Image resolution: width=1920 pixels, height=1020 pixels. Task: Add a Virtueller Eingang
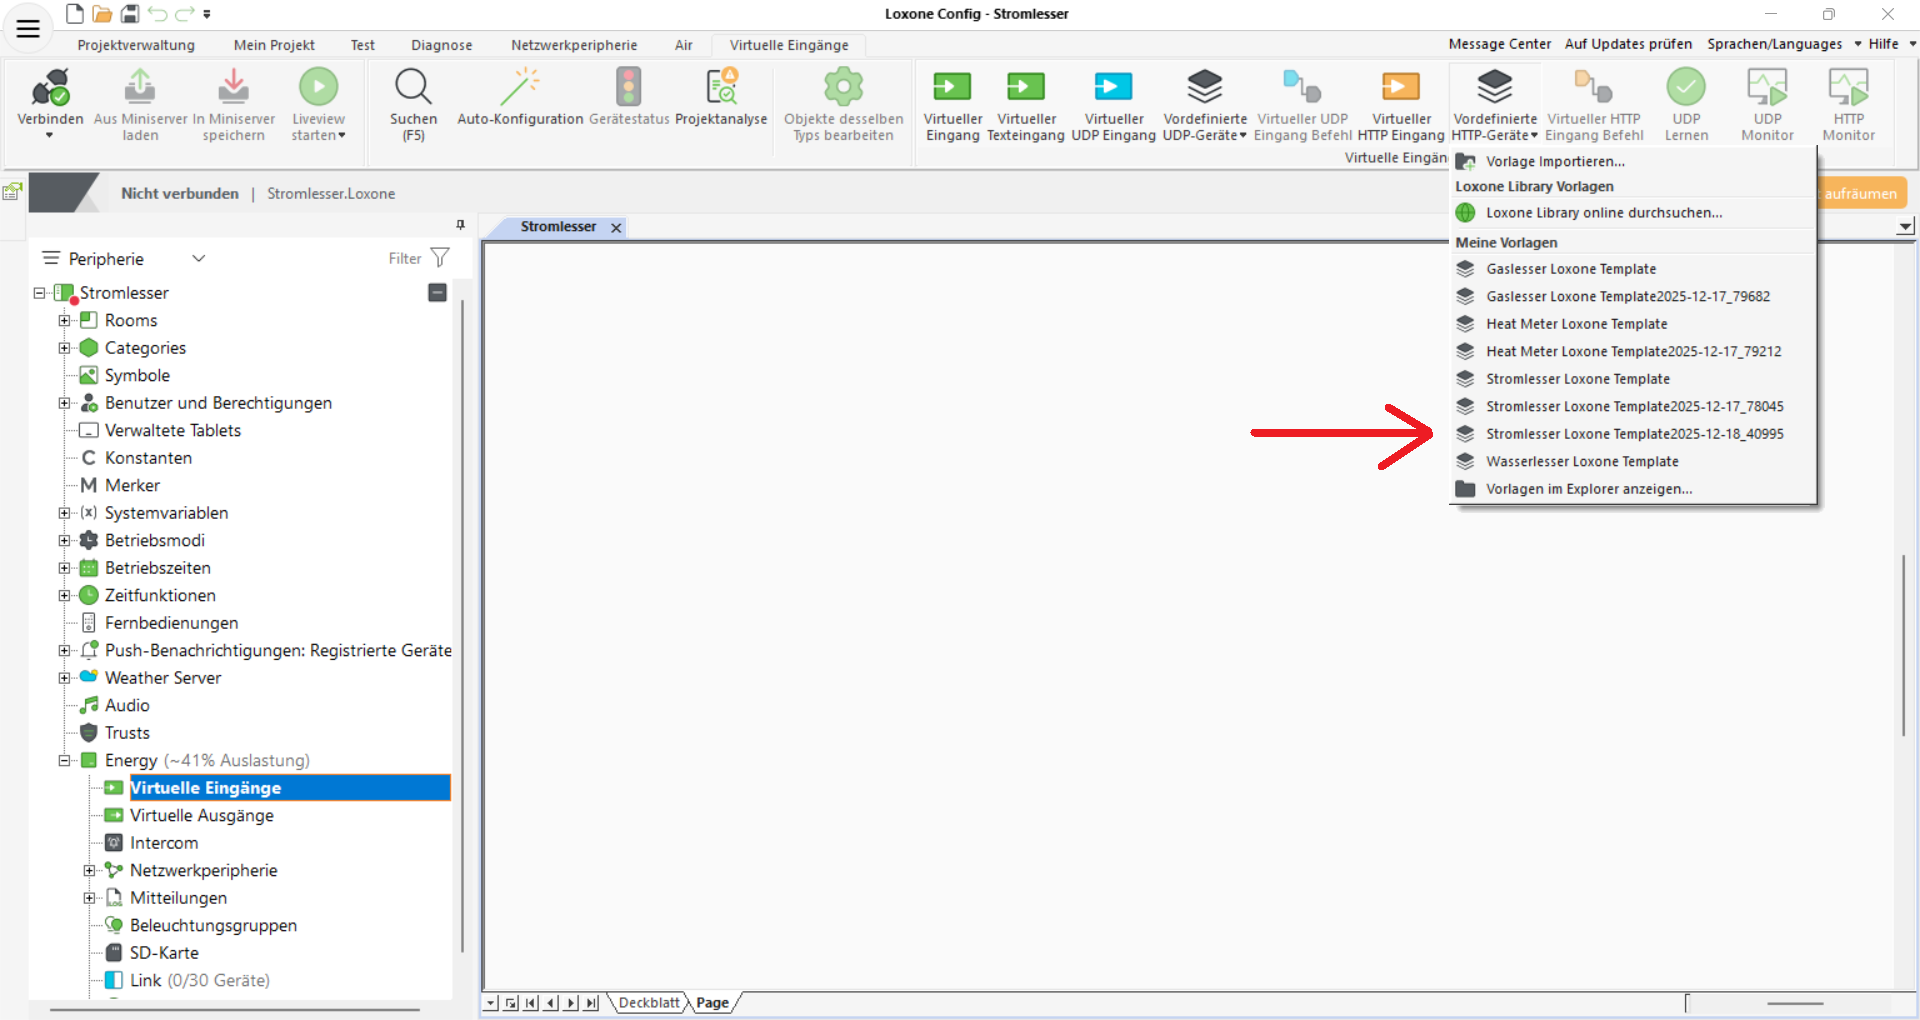[x=952, y=88]
